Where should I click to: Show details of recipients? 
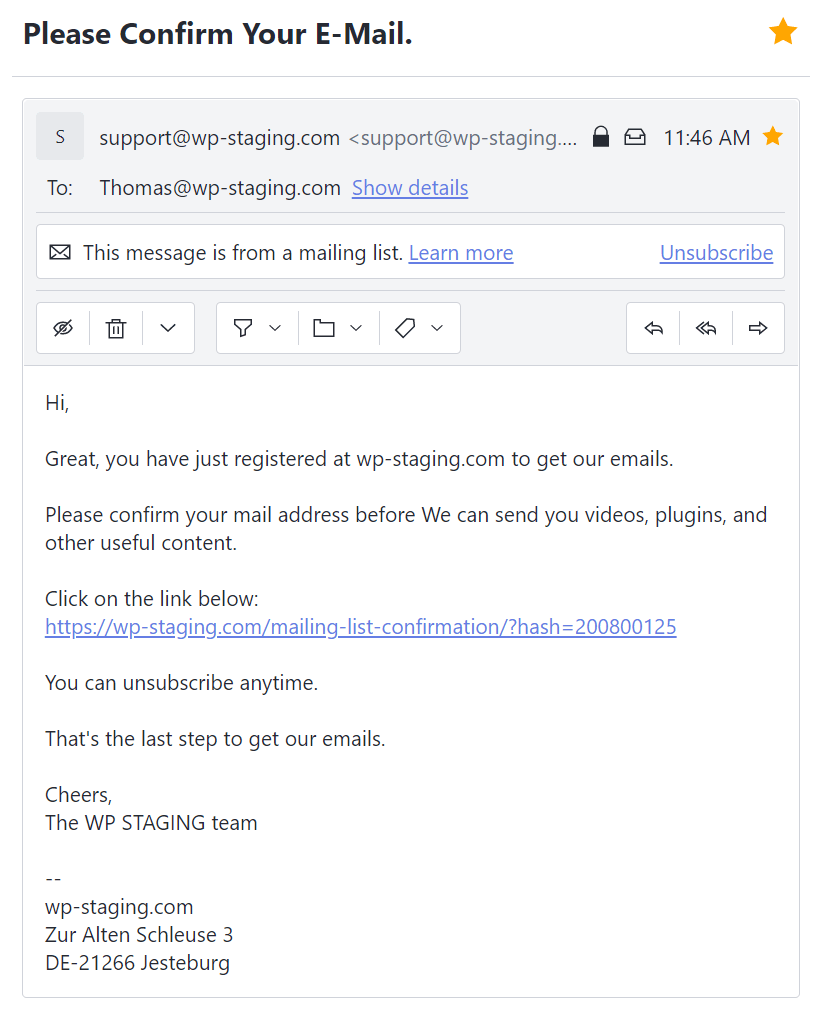click(410, 188)
